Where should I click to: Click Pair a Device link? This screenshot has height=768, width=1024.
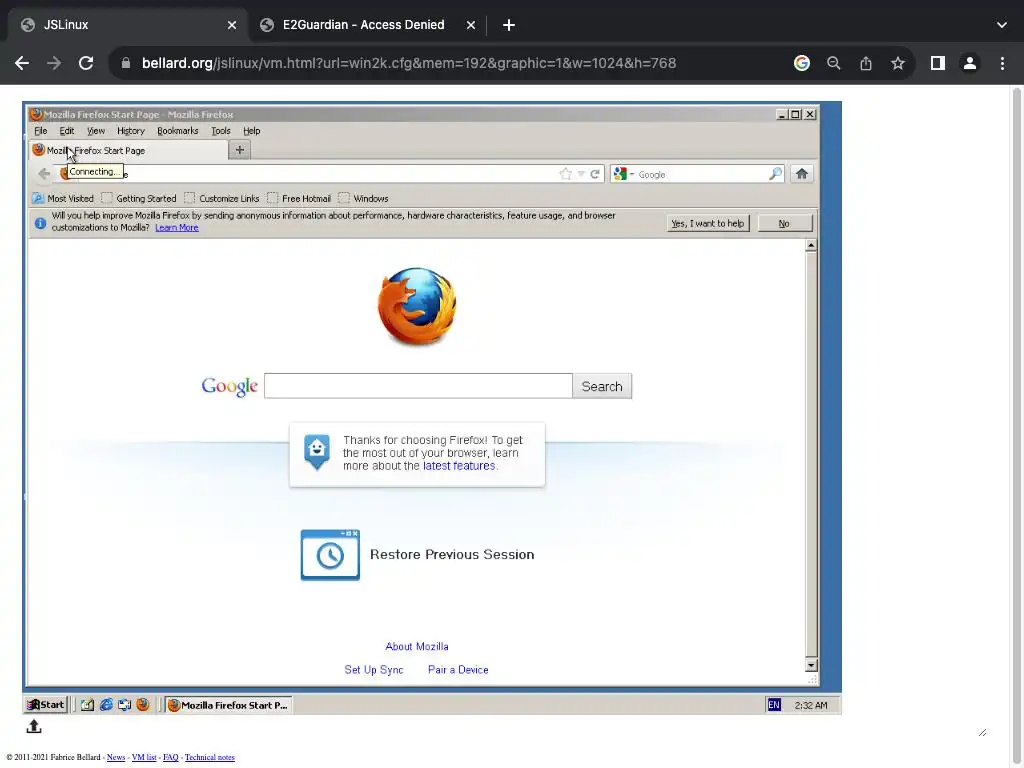click(458, 670)
